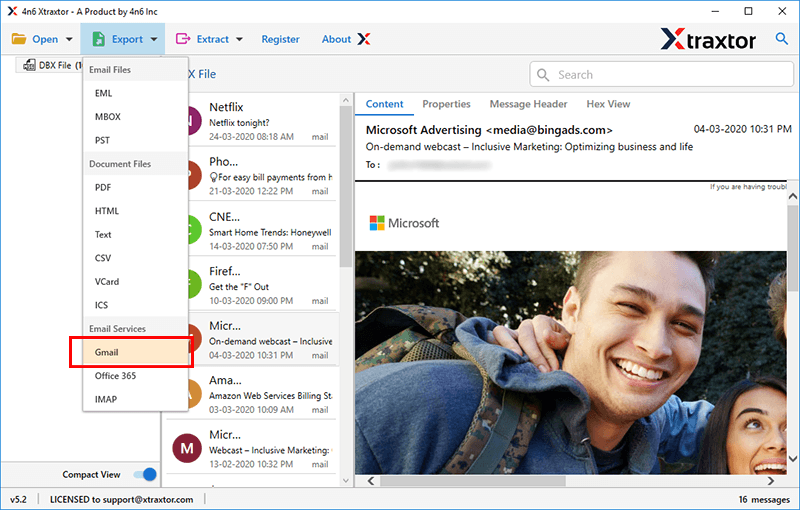Open the Message Header tab
The width and height of the screenshot is (800, 510).
coord(528,104)
